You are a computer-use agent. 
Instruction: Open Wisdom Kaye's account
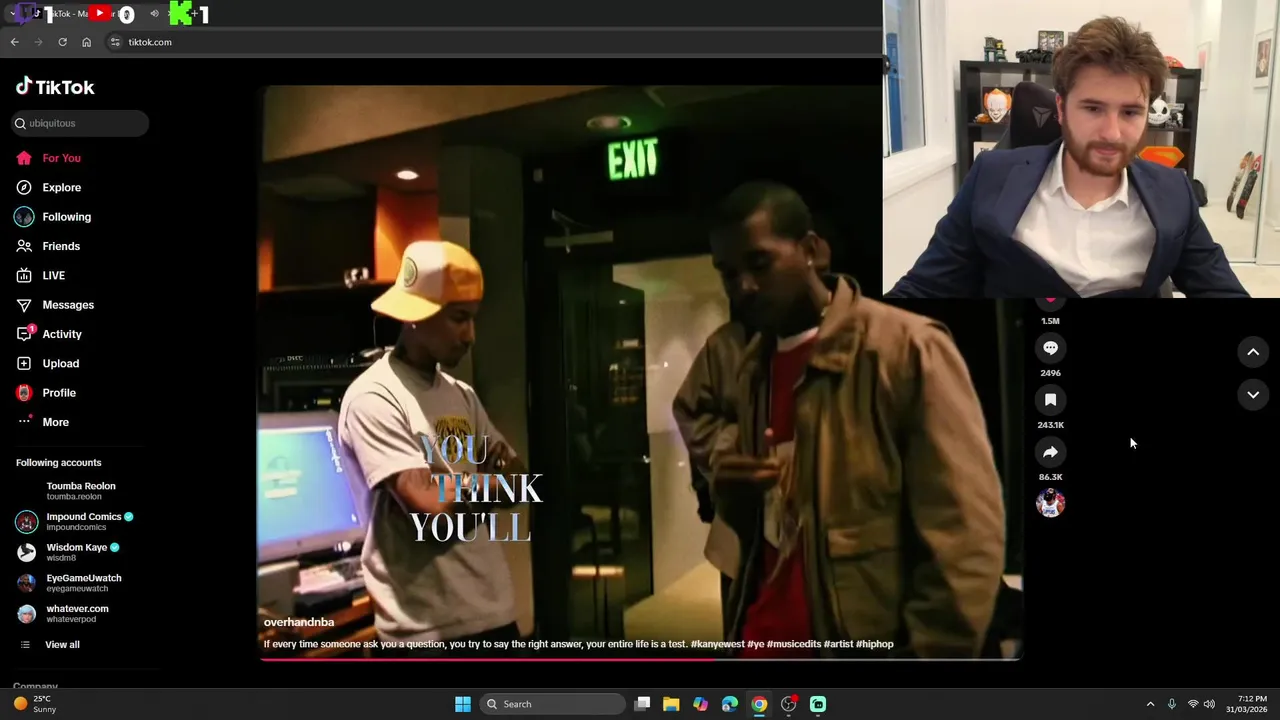[x=75, y=552]
